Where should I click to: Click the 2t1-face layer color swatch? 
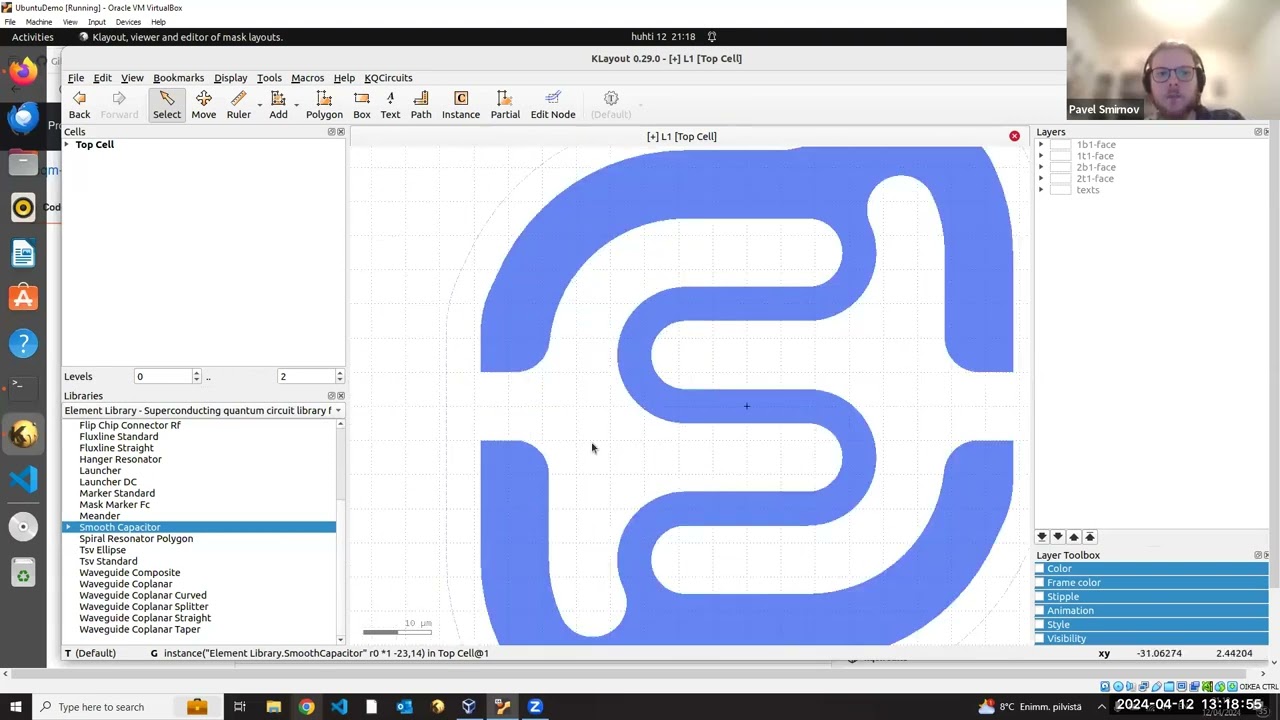(1061, 179)
